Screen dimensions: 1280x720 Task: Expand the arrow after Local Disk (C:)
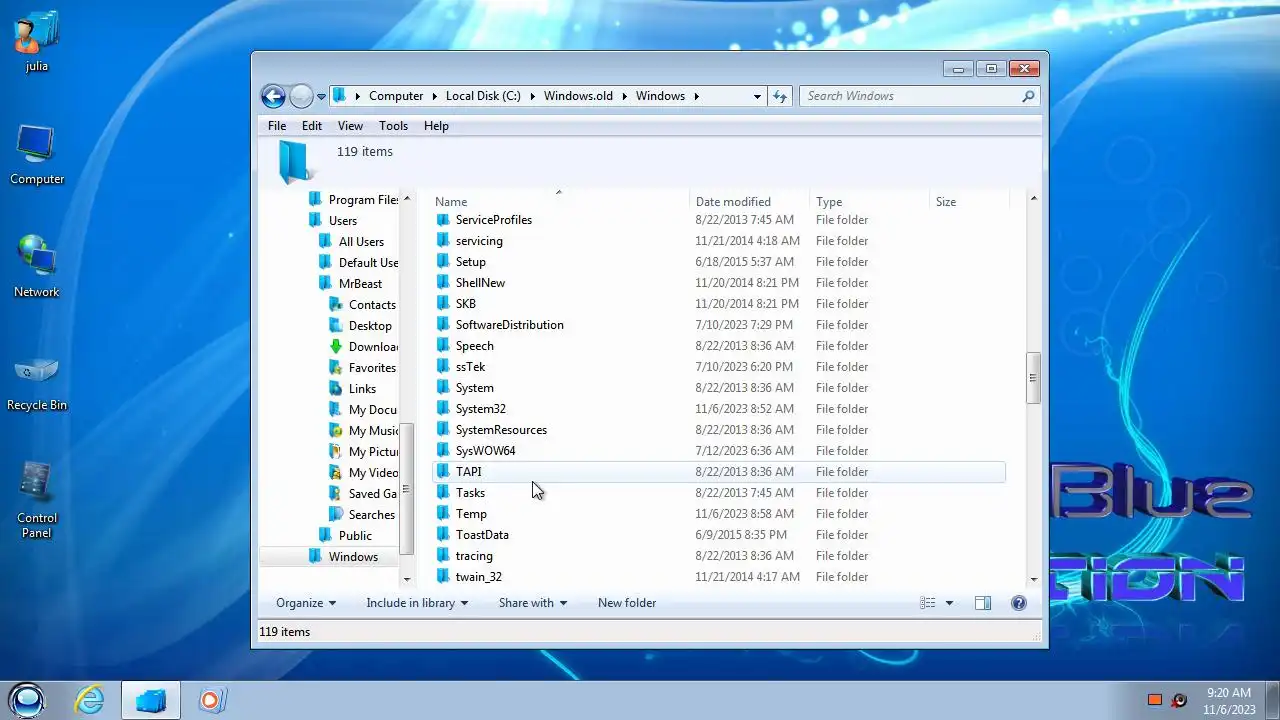[533, 96]
